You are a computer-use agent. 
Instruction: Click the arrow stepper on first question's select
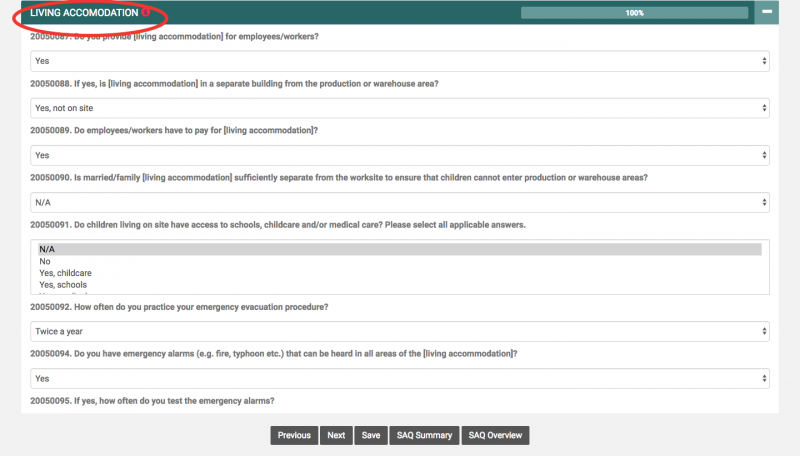coord(765,61)
